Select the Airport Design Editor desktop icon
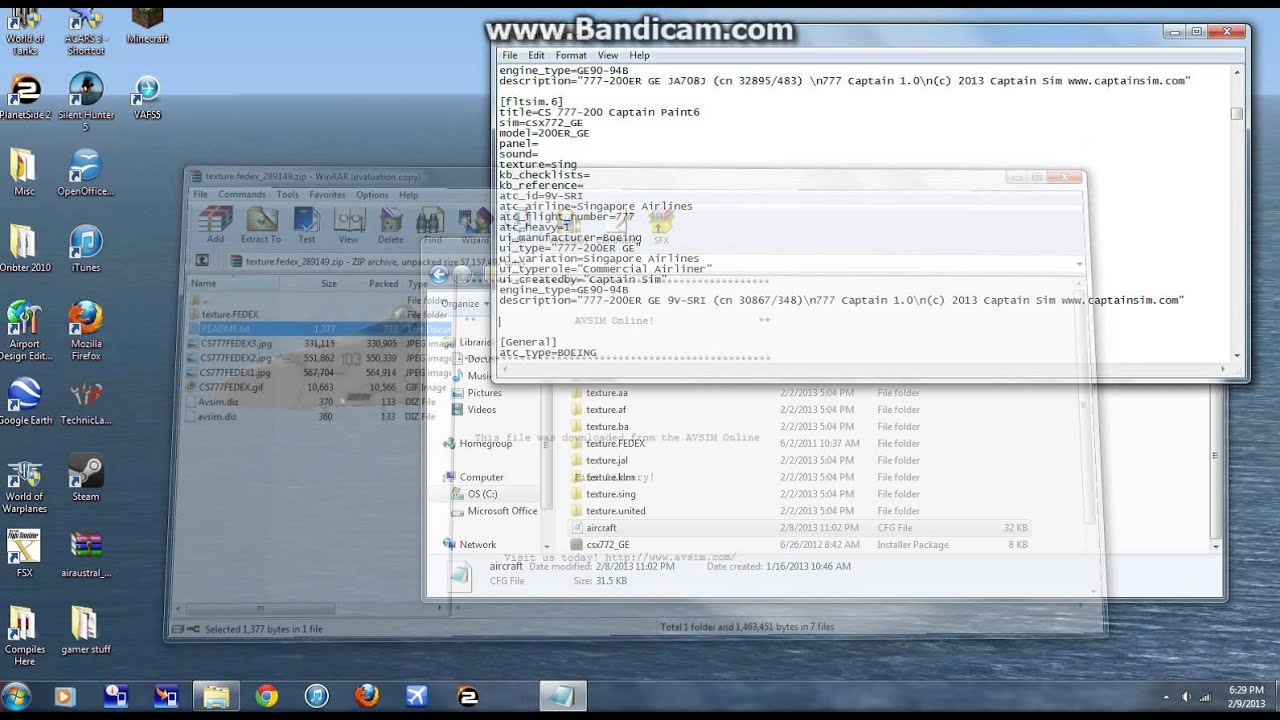1280x720 pixels. [x=24, y=330]
